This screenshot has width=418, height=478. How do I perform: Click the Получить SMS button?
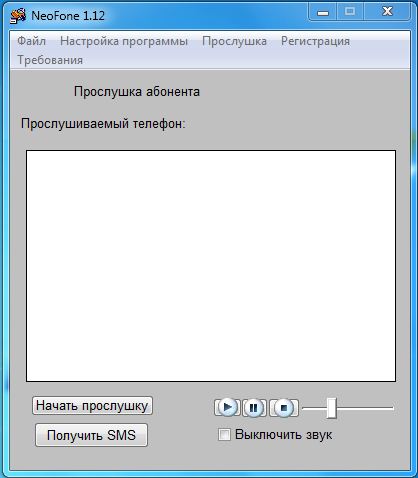pyautogui.click(x=91, y=435)
